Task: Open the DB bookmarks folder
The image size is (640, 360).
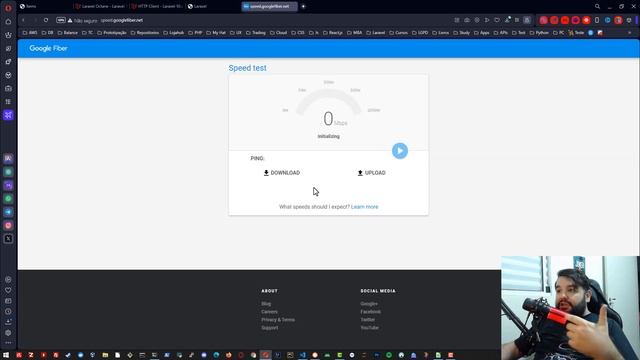Action: click(47, 33)
